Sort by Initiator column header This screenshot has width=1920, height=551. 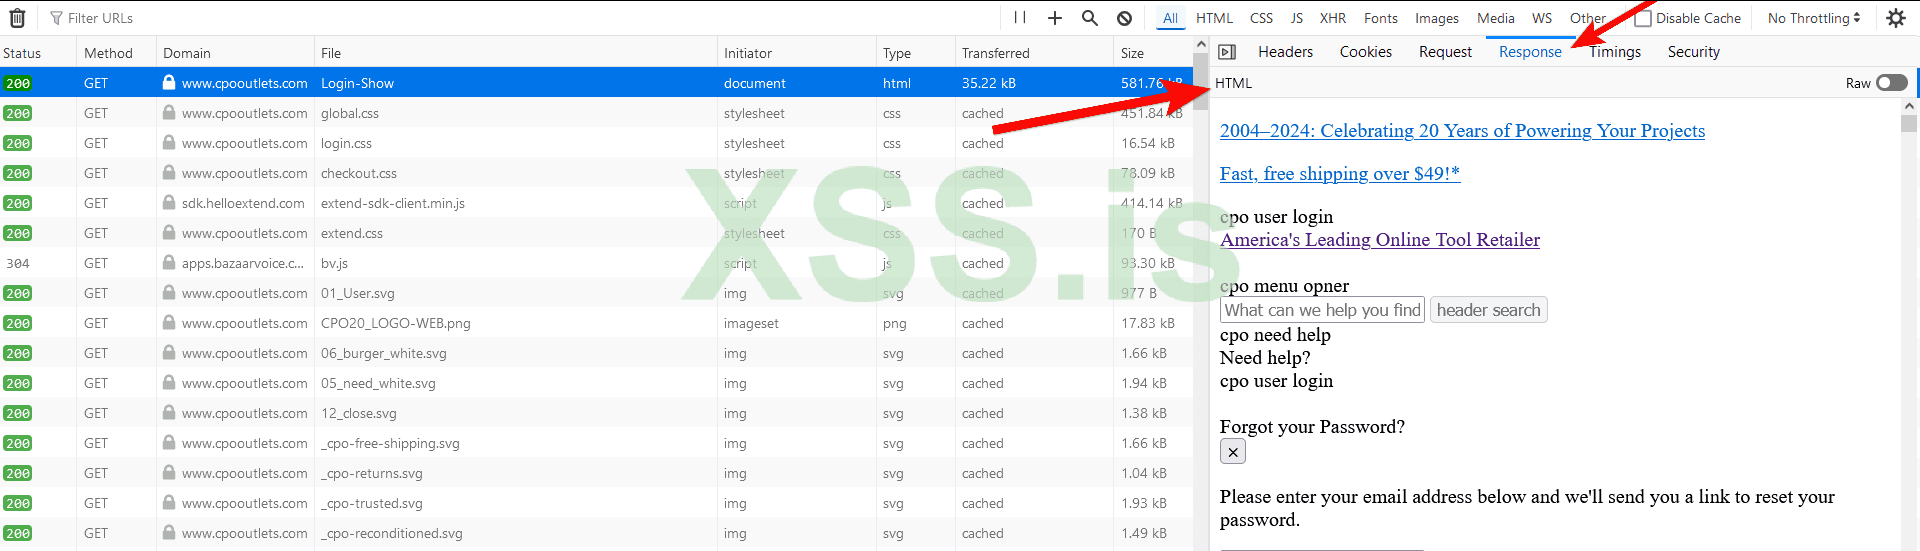797,53
